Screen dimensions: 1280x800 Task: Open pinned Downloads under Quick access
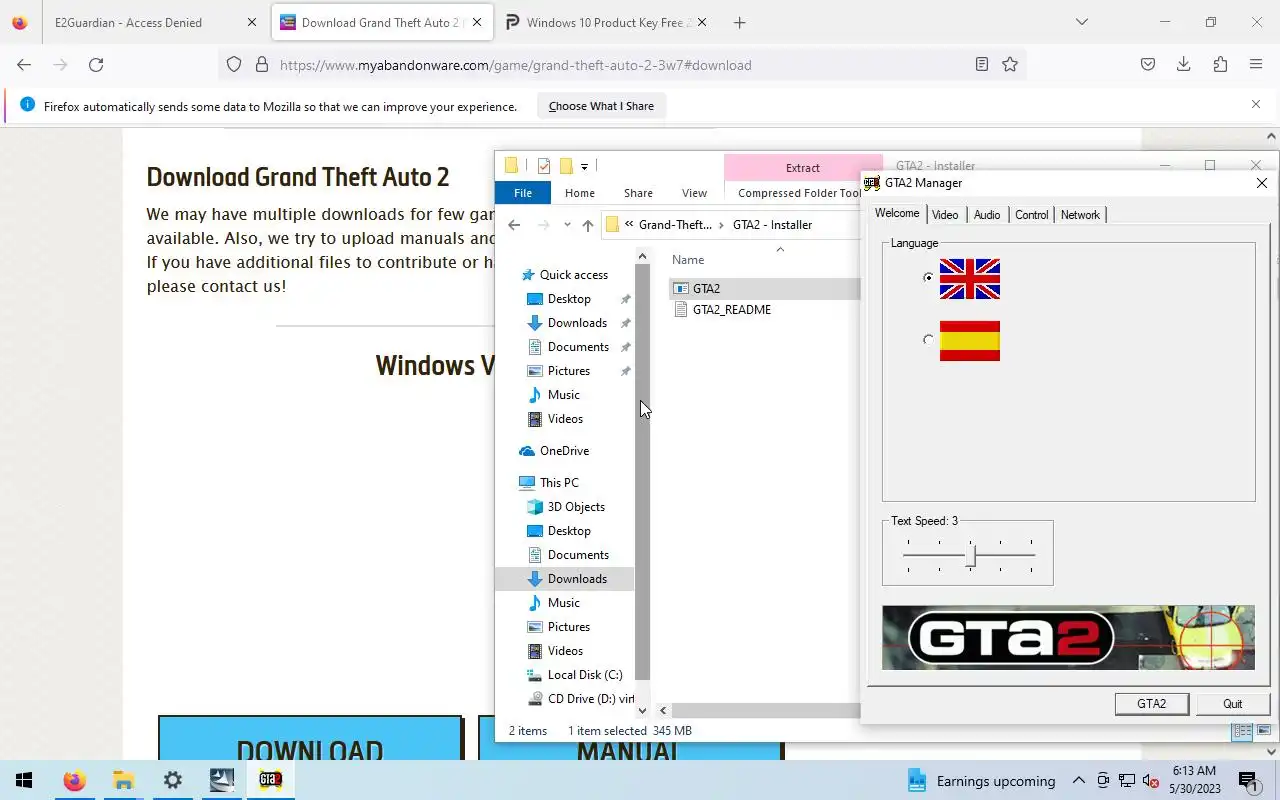[x=577, y=323]
